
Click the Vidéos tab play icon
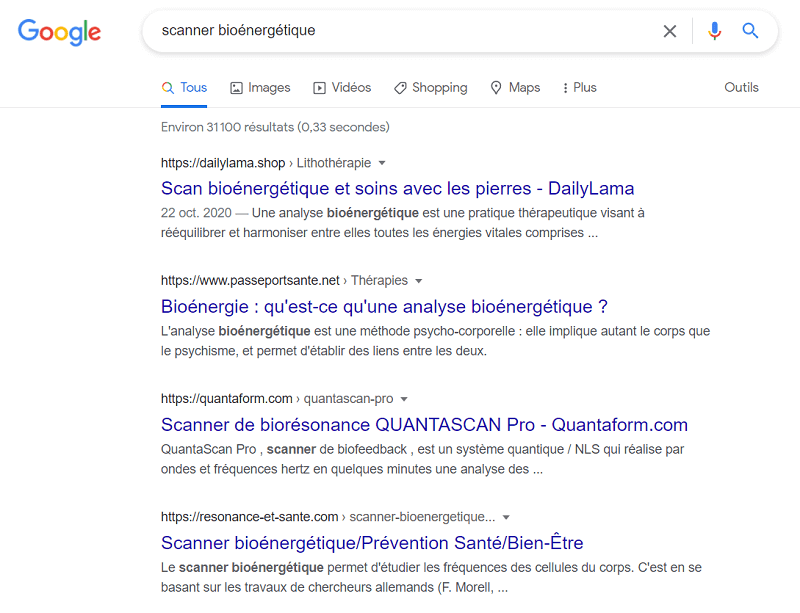click(x=319, y=88)
